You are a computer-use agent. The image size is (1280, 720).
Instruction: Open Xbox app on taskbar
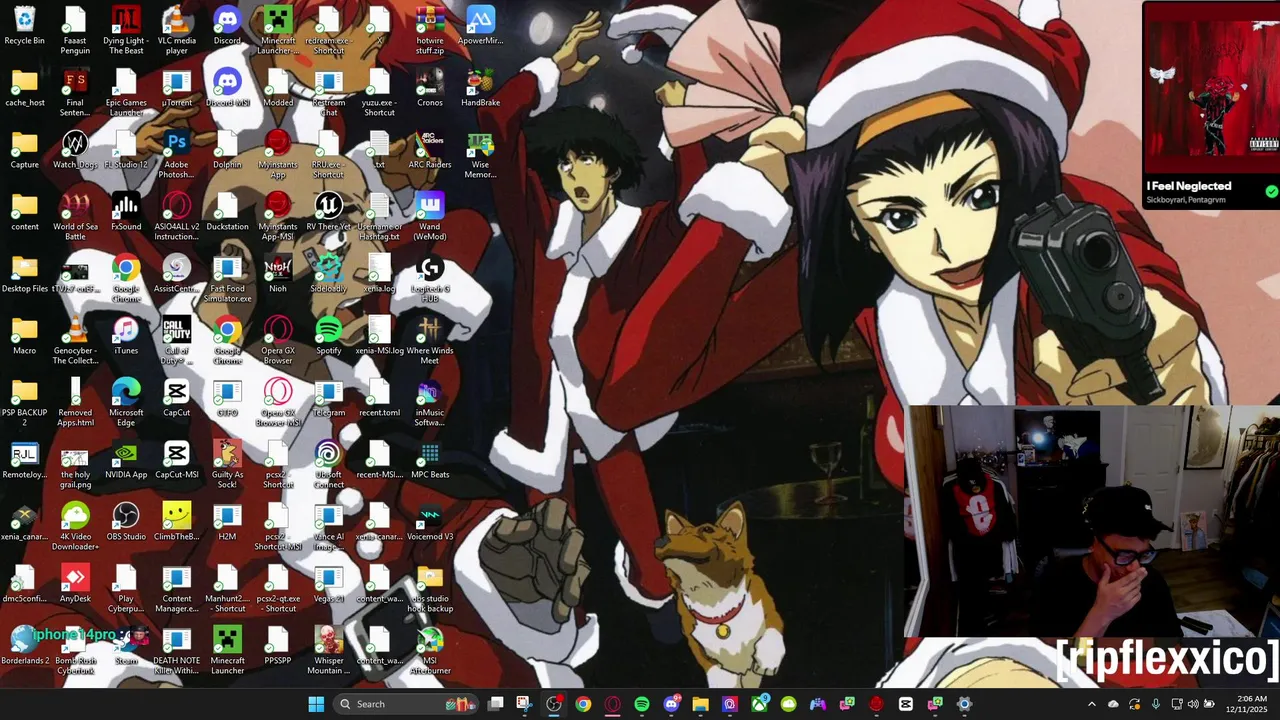tap(759, 704)
